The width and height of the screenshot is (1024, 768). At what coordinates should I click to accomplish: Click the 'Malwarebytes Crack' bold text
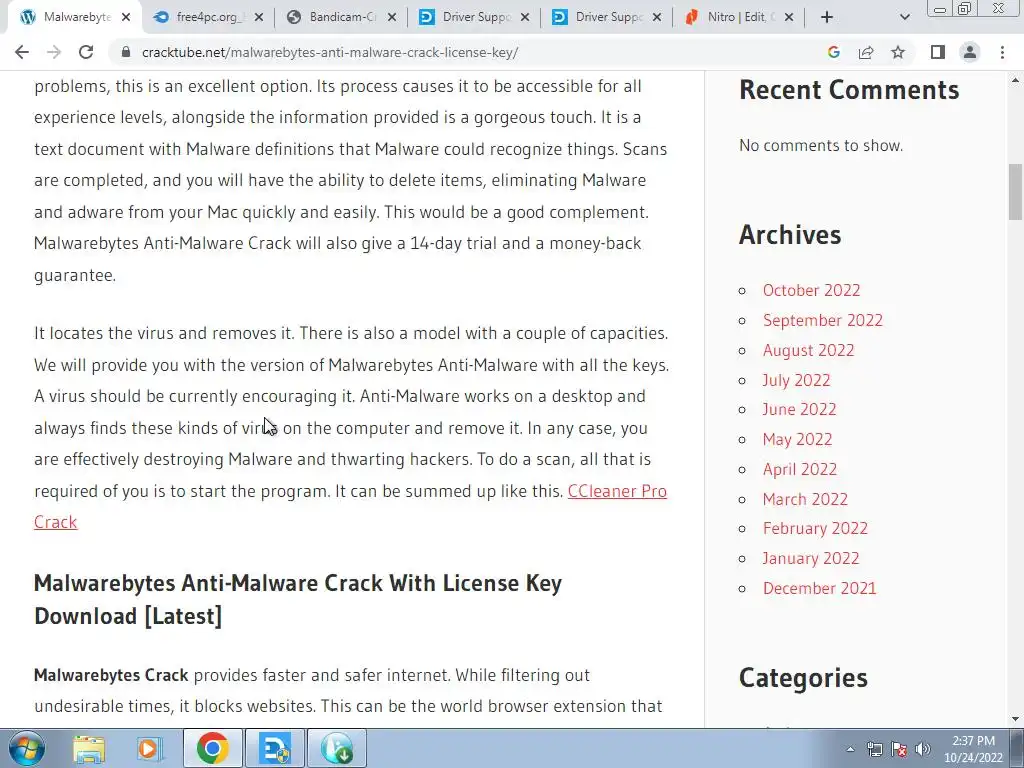pos(111,675)
